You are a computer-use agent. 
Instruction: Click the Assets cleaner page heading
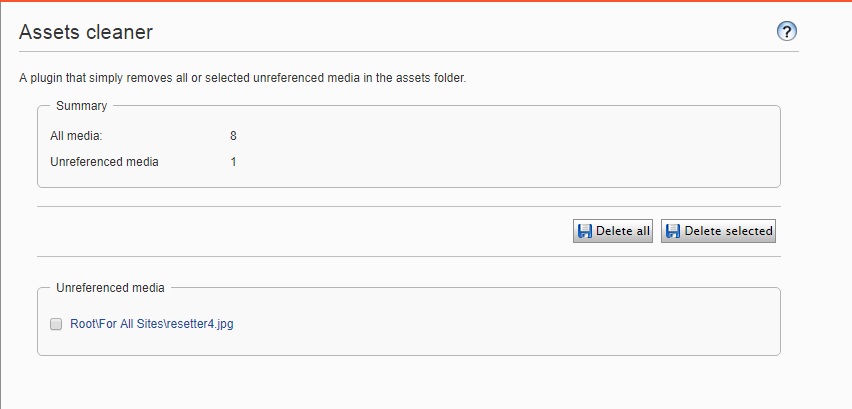point(86,32)
